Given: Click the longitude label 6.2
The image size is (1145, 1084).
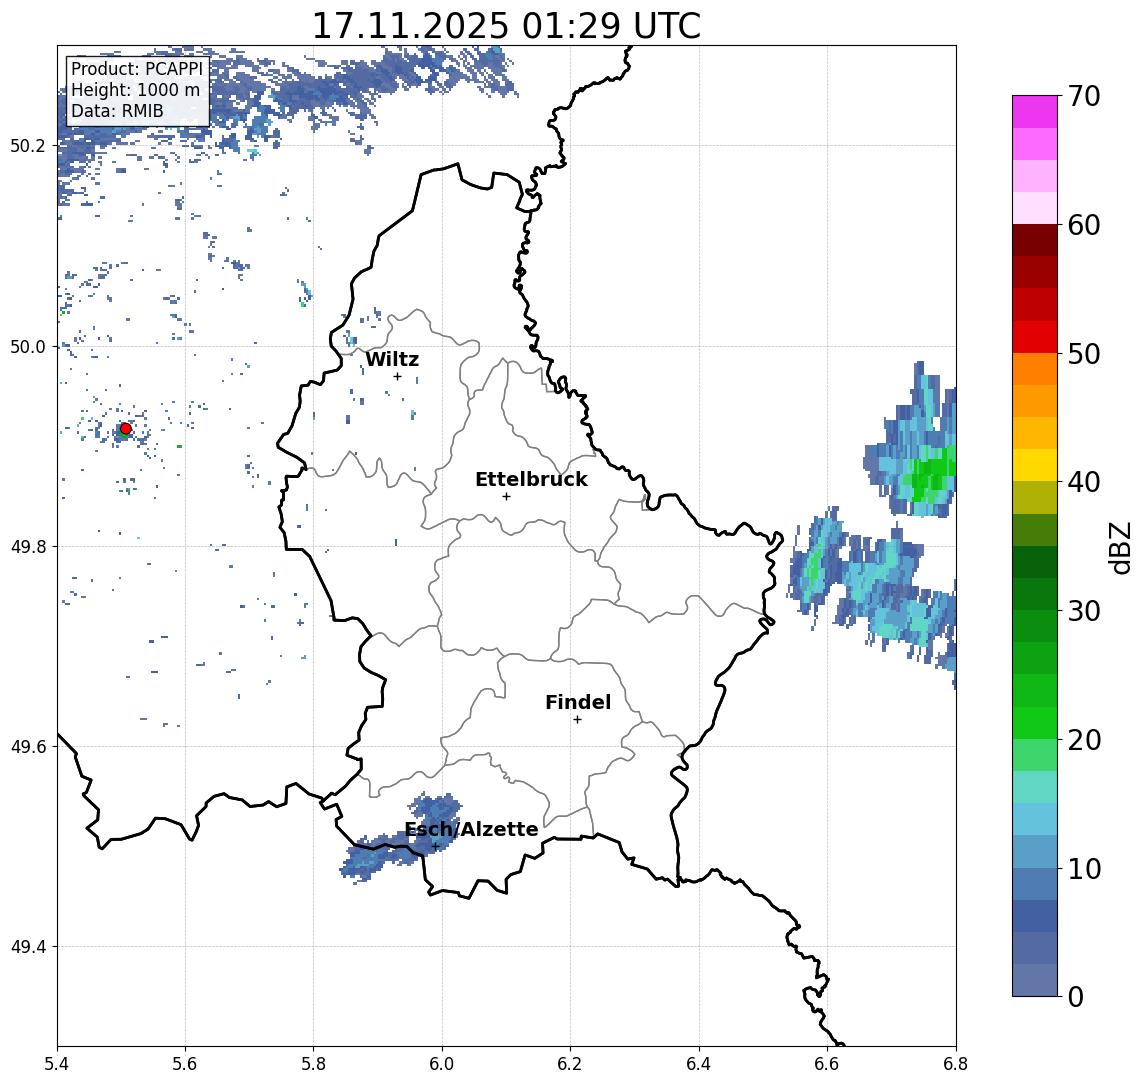Looking at the screenshot, I should click(x=570, y=1064).
